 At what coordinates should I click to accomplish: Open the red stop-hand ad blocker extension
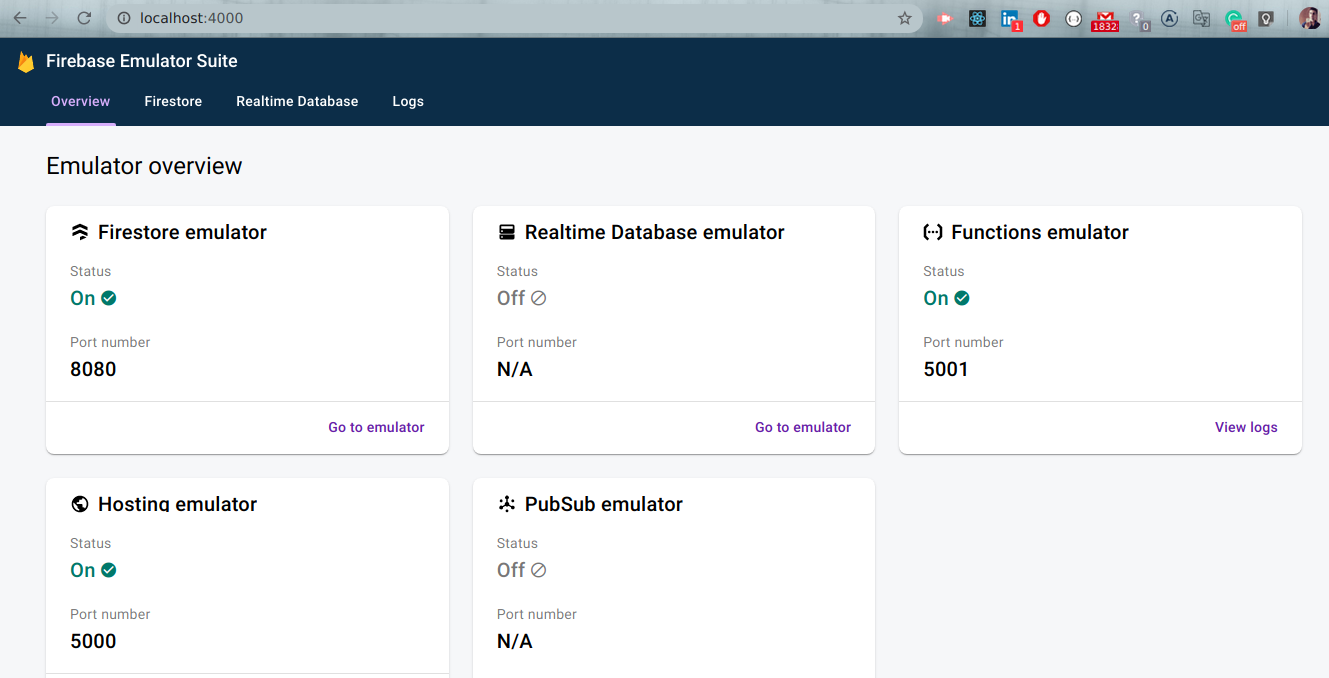tap(1041, 18)
